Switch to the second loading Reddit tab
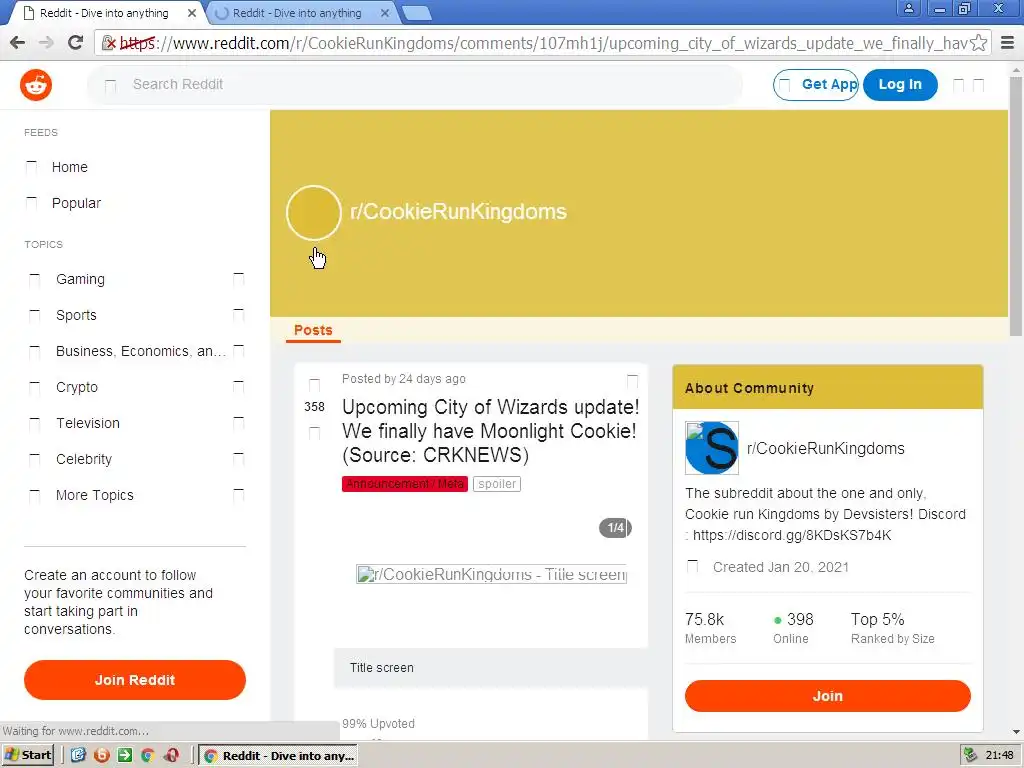1024x768 pixels. point(297,13)
